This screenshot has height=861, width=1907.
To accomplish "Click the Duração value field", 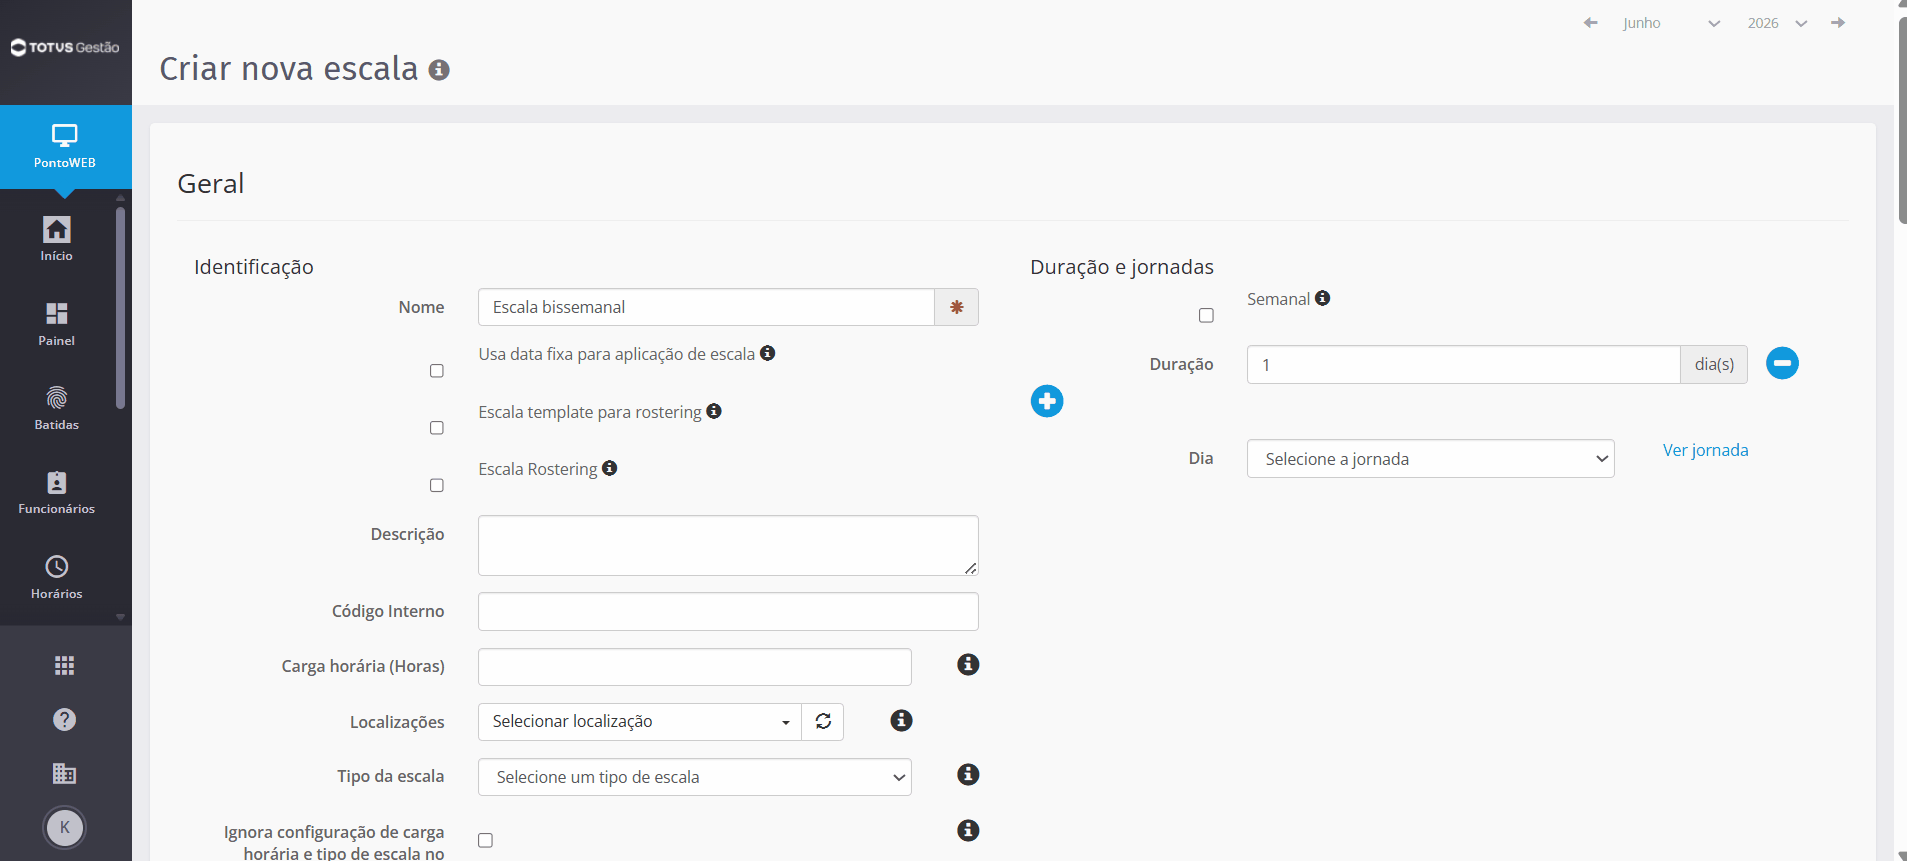I will [x=1464, y=365].
